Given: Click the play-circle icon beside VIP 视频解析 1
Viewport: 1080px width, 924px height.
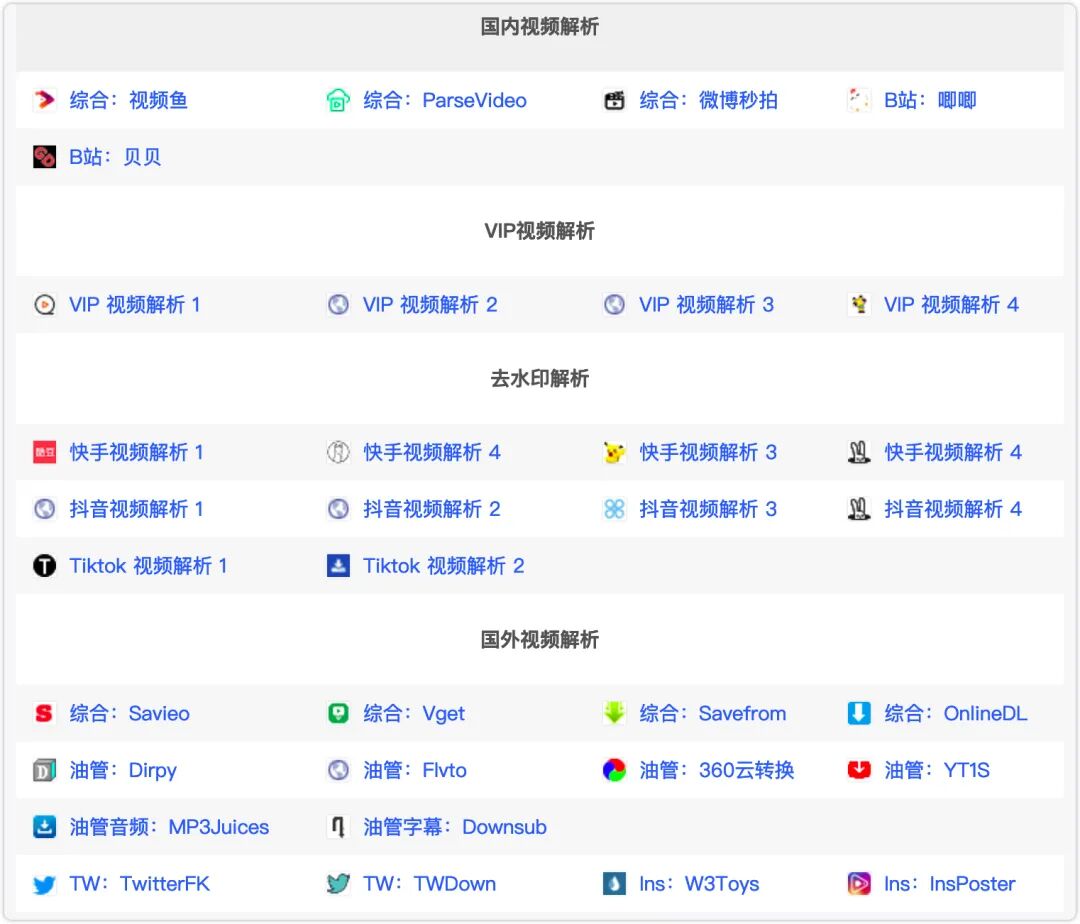Looking at the screenshot, I should pos(45,304).
